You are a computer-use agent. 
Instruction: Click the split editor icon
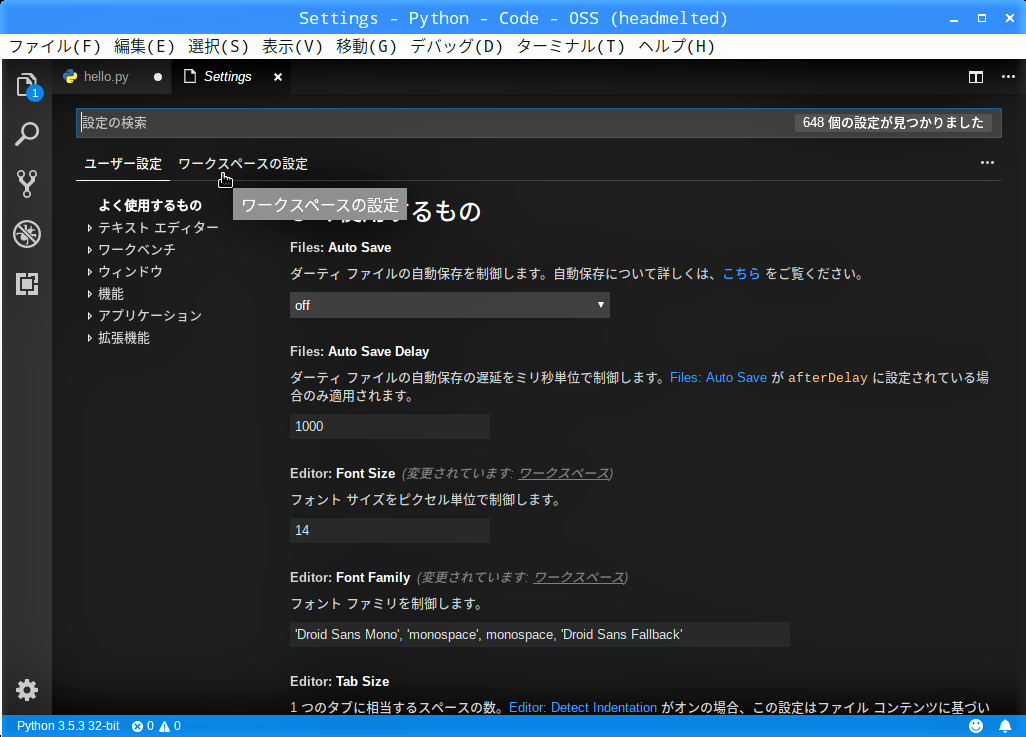[x=976, y=77]
